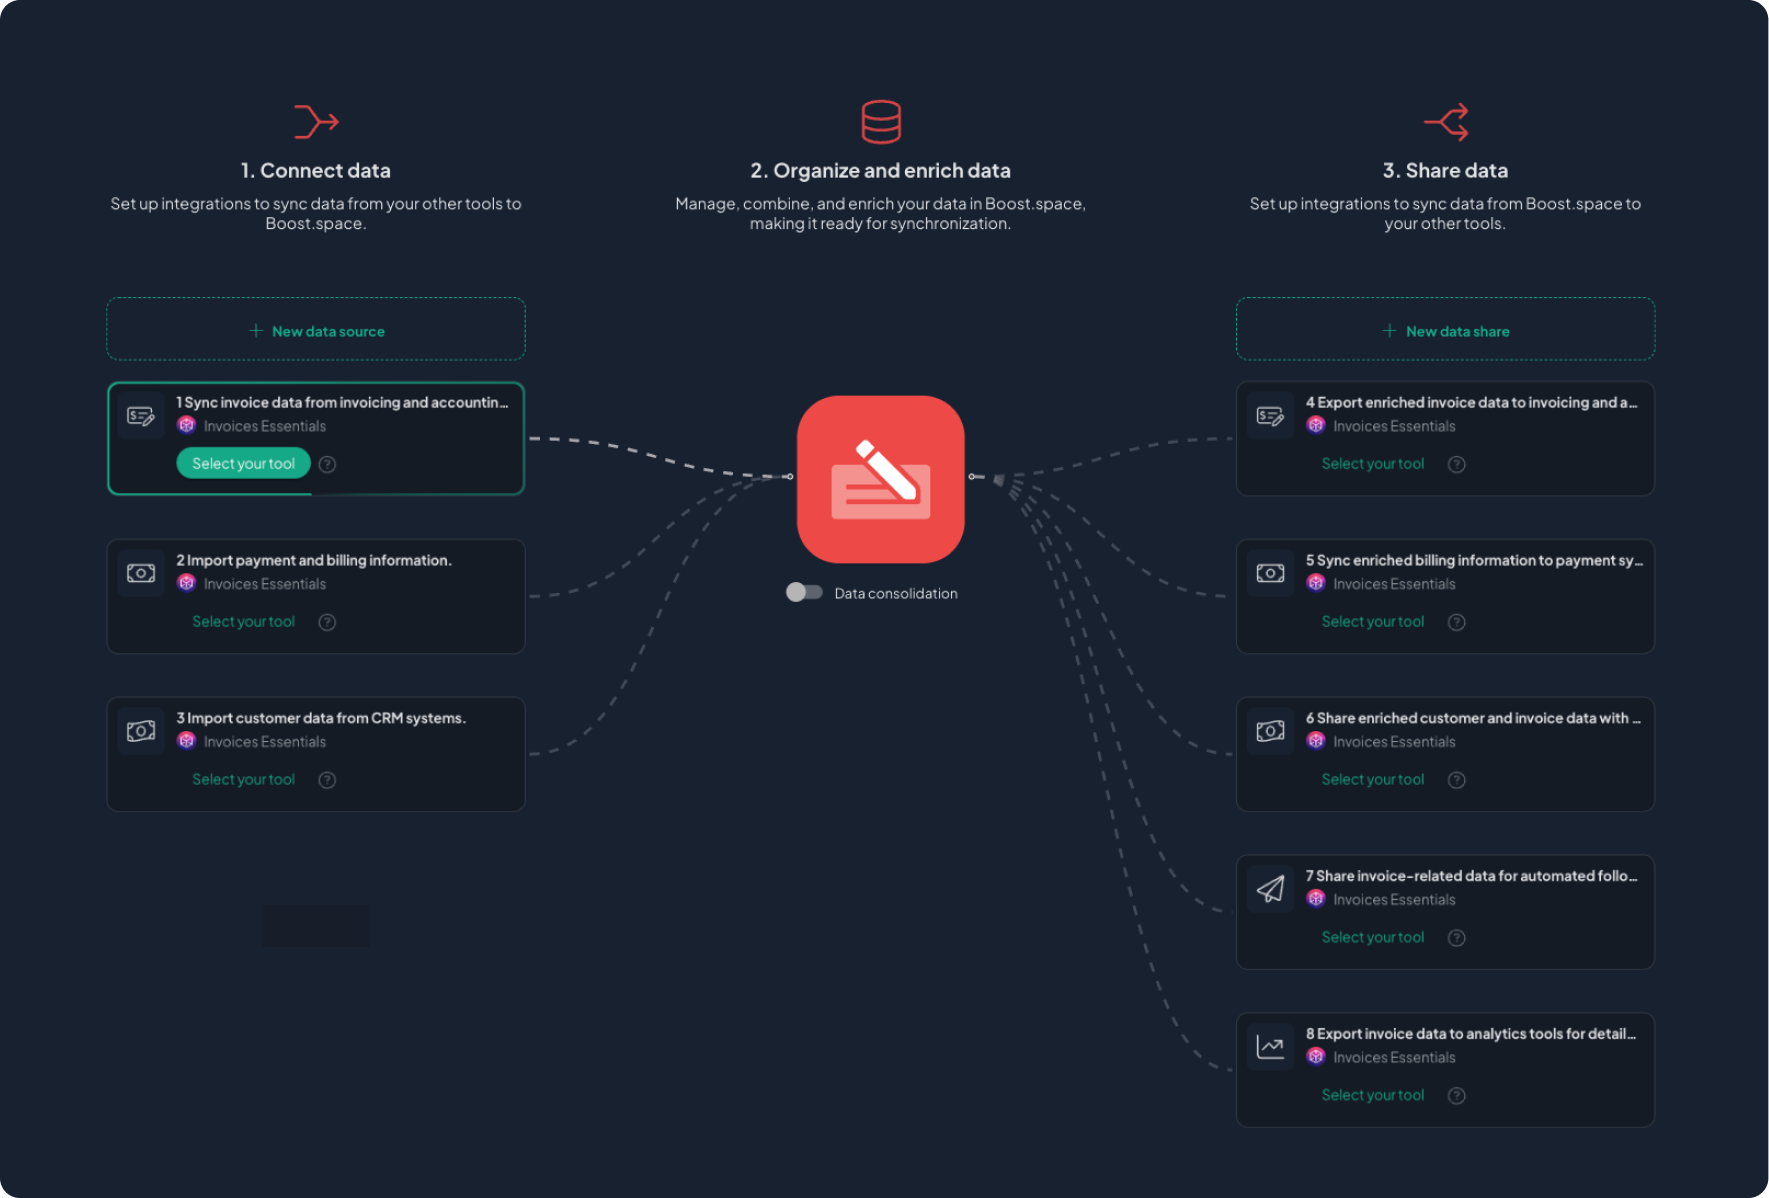The width and height of the screenshot is (1769, 1198).
Task: Toggle the Data consolidation switch
Action: coord(803,592)
